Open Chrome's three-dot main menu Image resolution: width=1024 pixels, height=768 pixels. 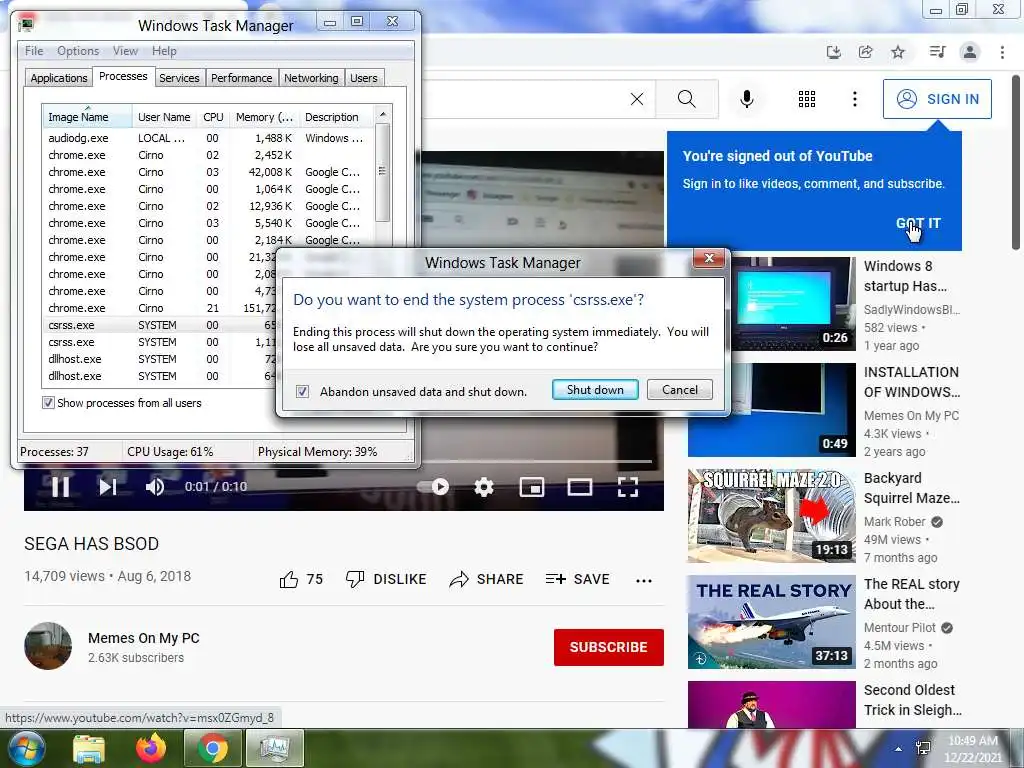coord(1002,52)
